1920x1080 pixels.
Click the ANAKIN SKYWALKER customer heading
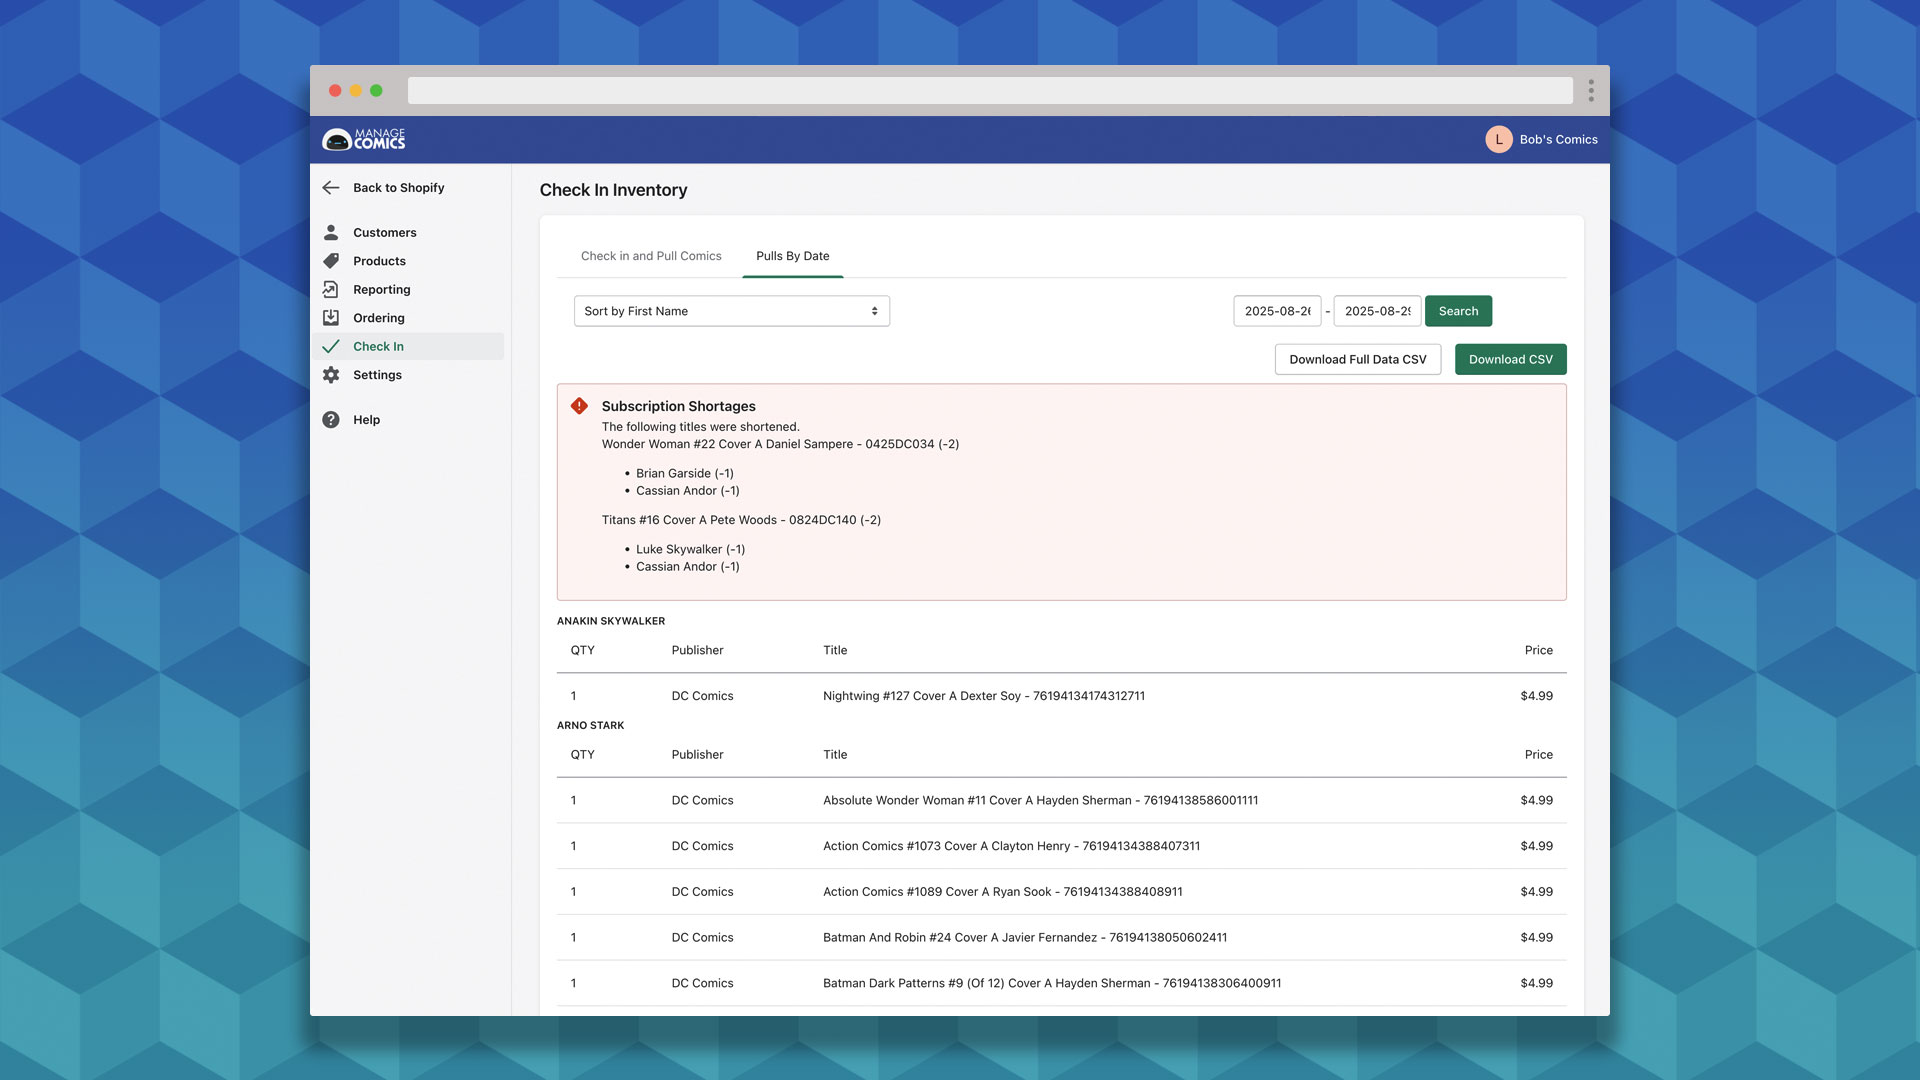611,621
